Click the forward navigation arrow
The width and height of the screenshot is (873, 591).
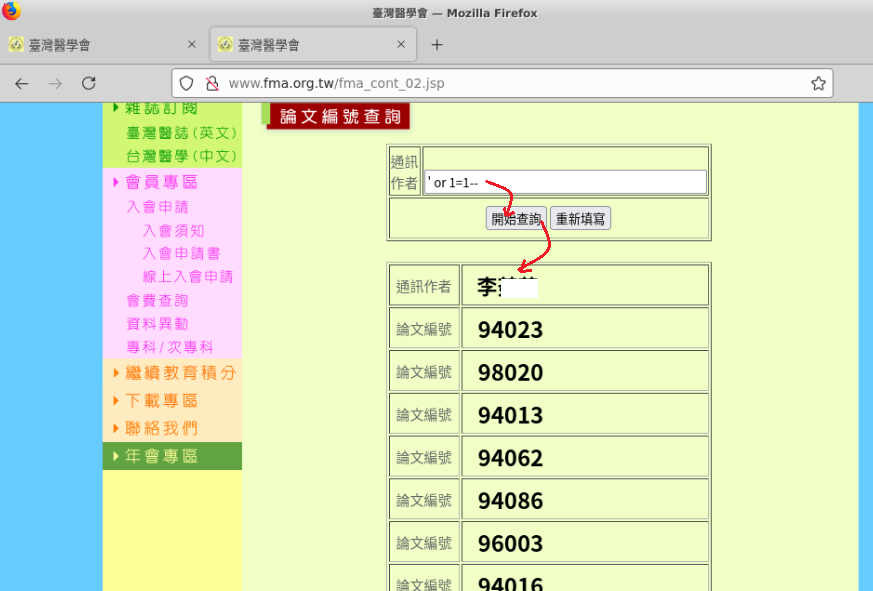[55, 84]
